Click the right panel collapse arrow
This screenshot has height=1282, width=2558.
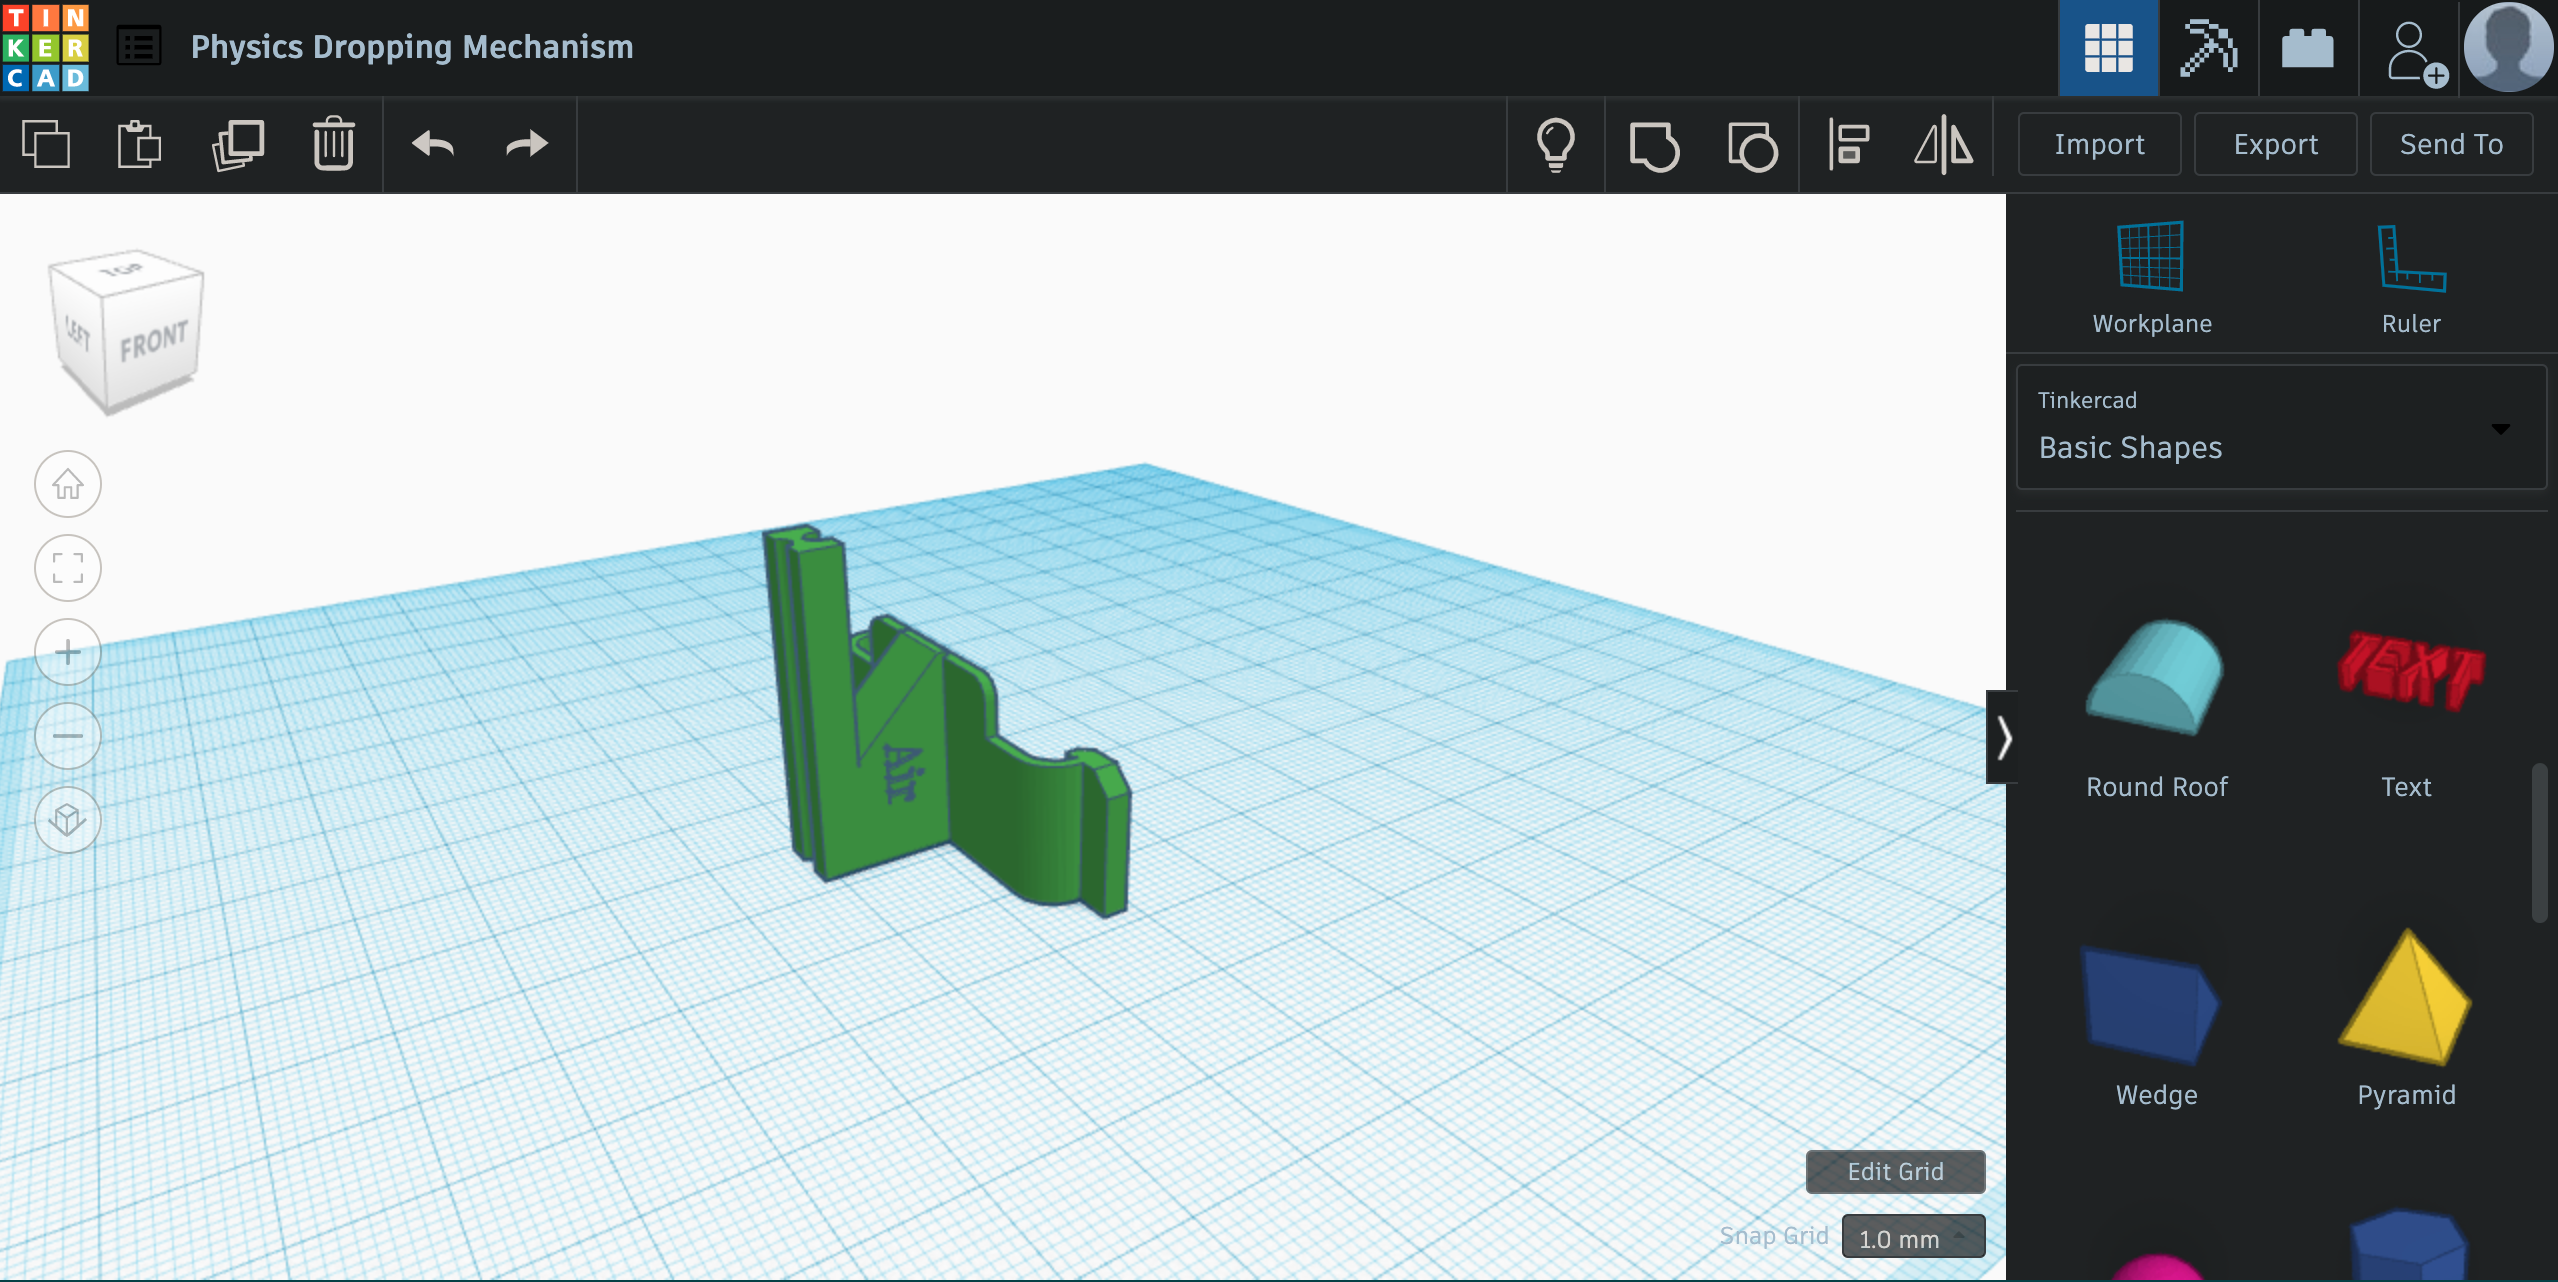pyautogui.click(x=2001, y=736)
